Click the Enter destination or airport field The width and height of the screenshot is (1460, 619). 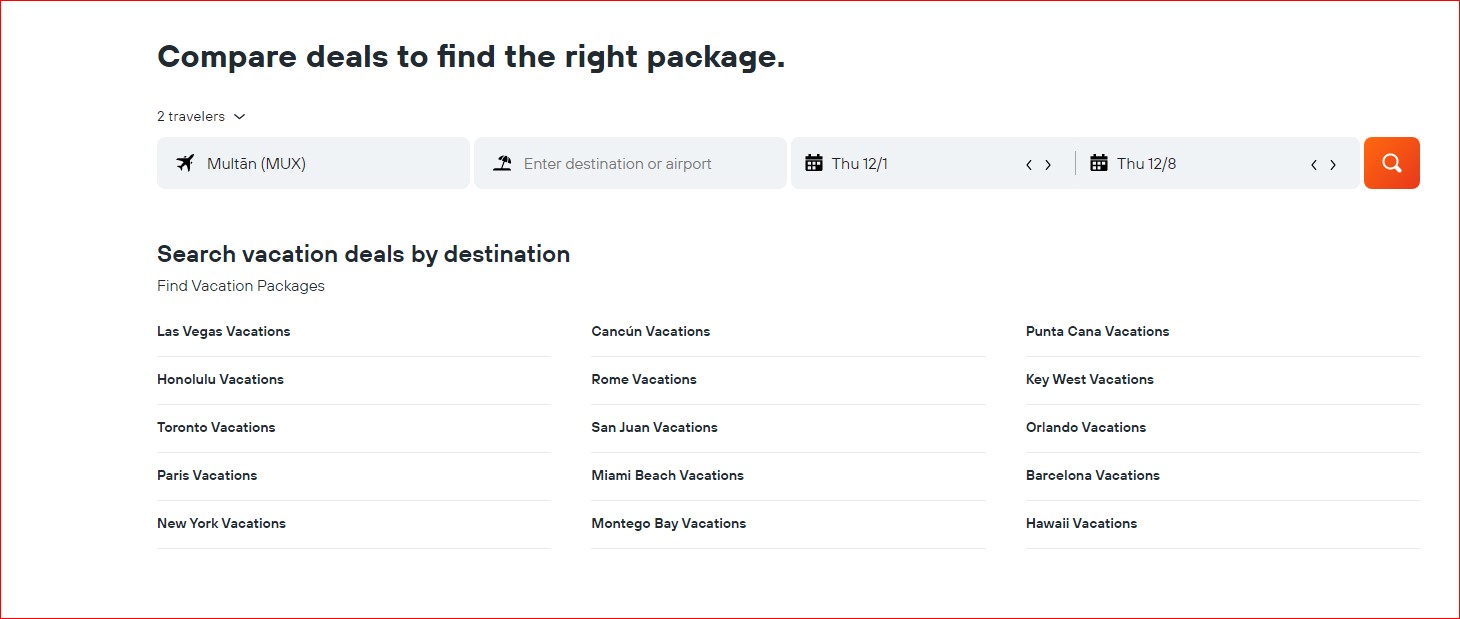pos(630,163)
